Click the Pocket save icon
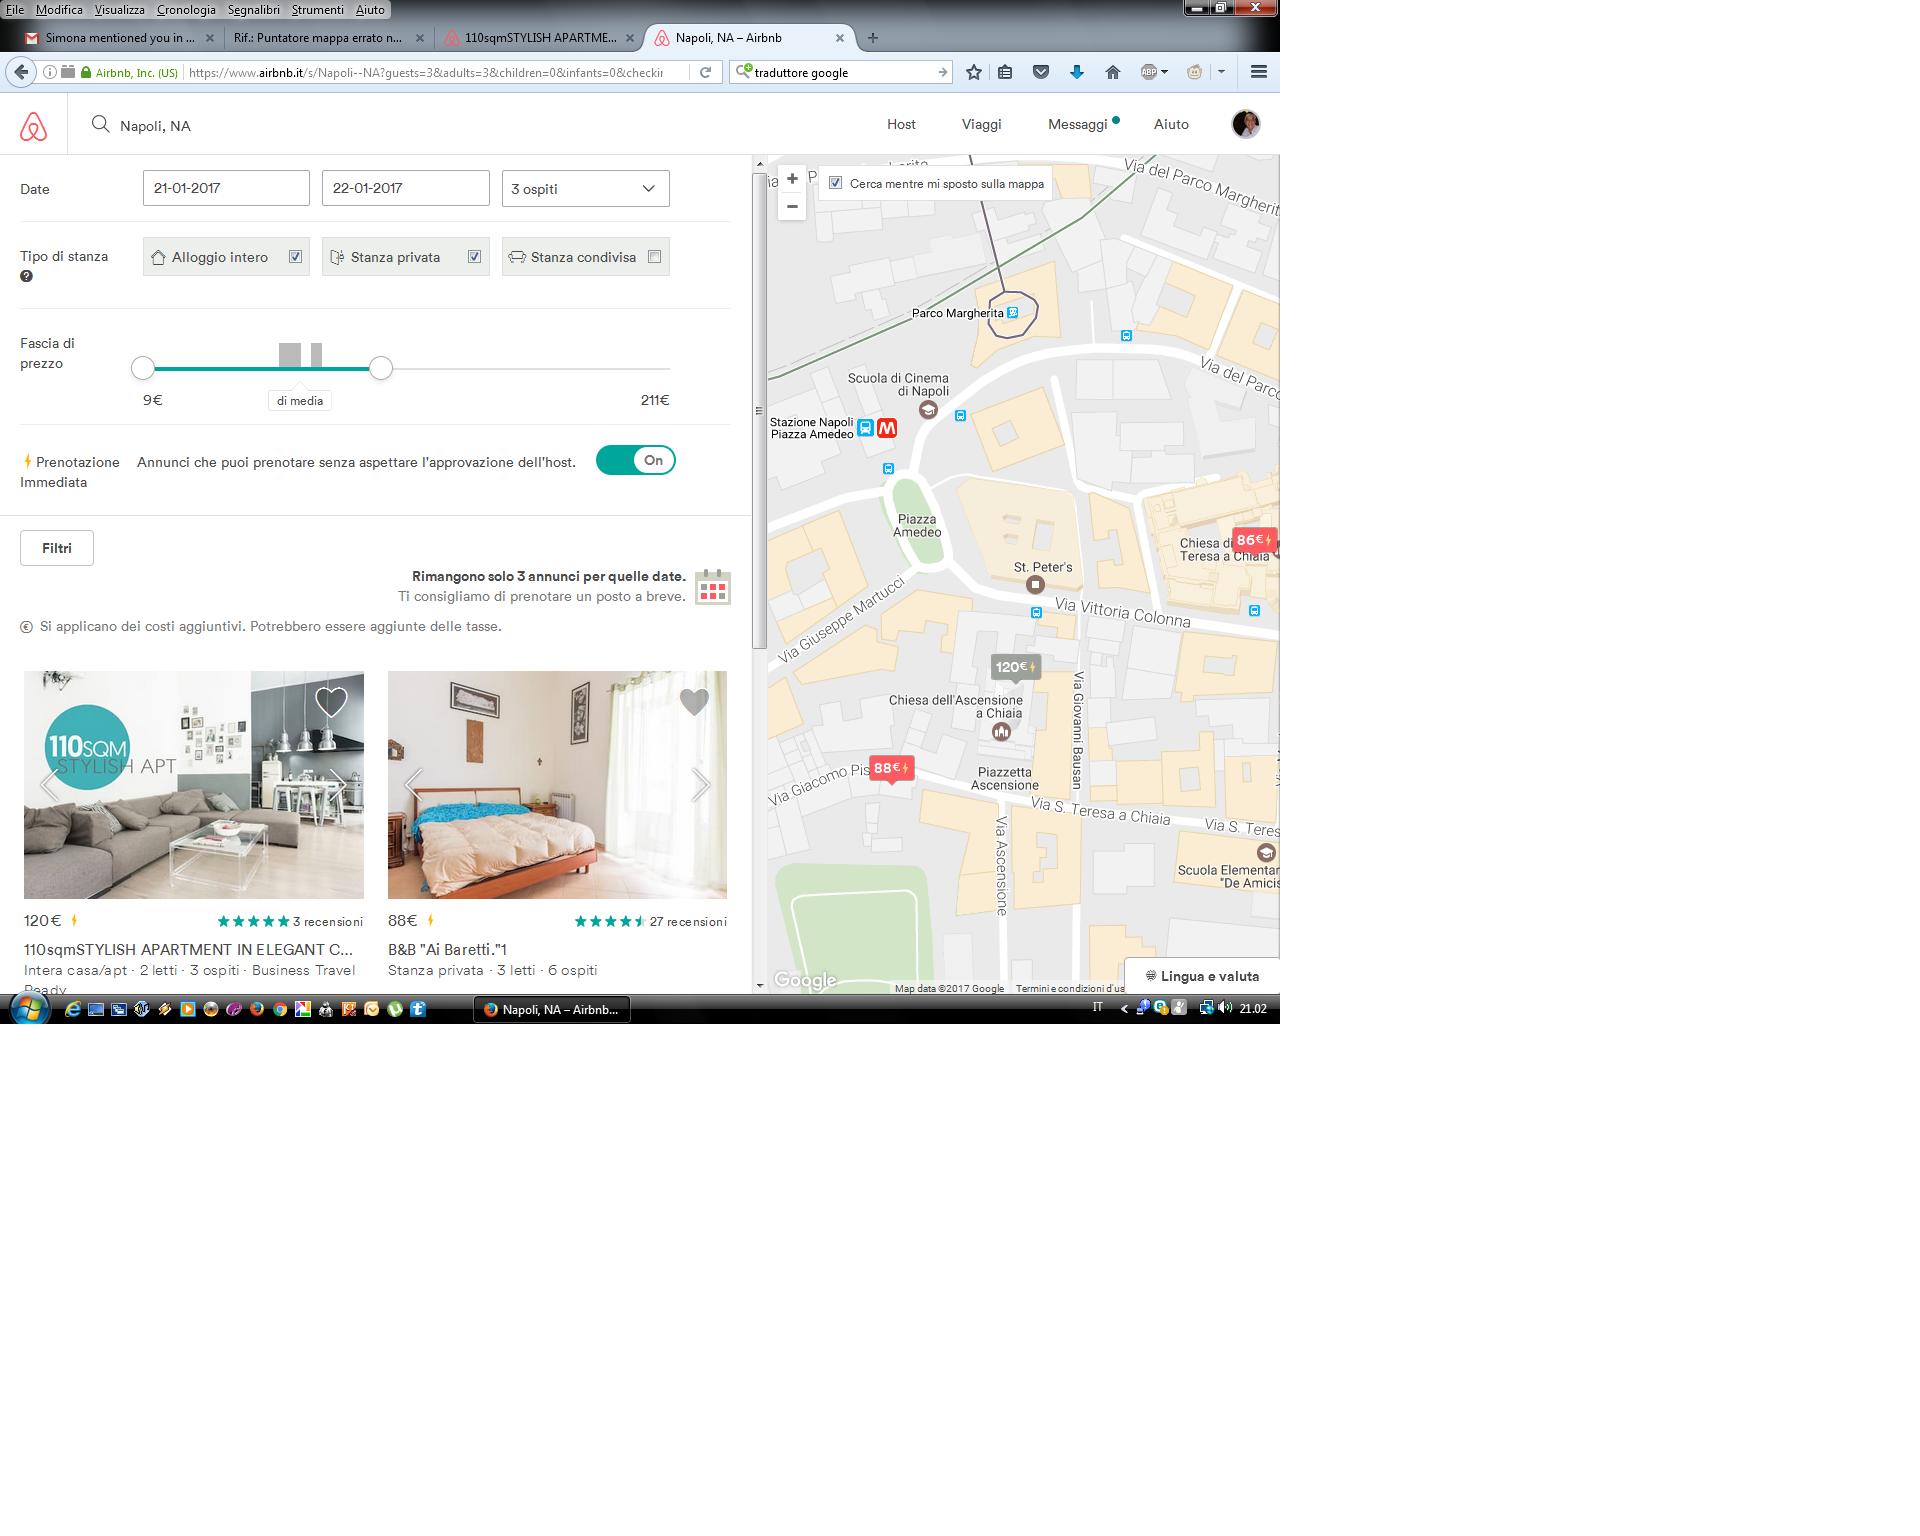This screenshot has width=1920, height=1536. pos(1041,72)
